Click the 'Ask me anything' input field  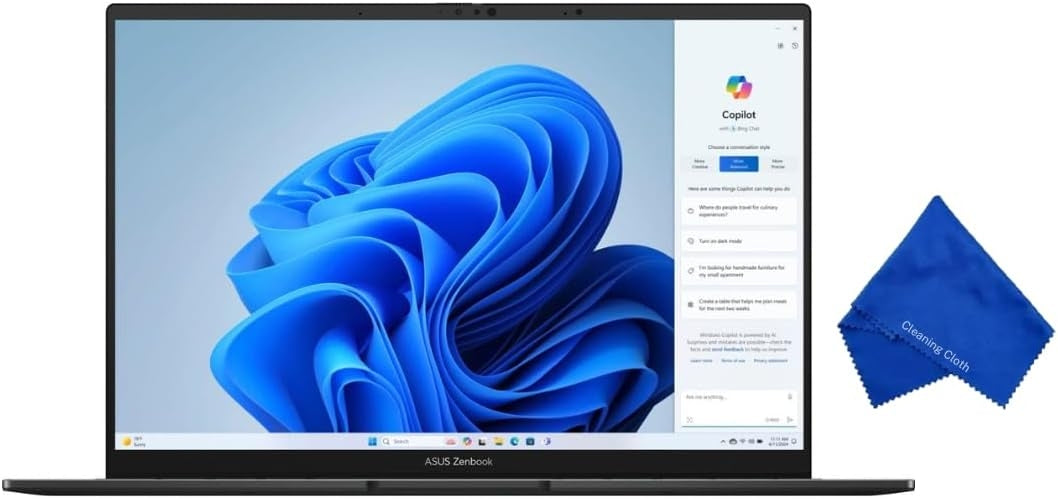[x=732, y=397]
